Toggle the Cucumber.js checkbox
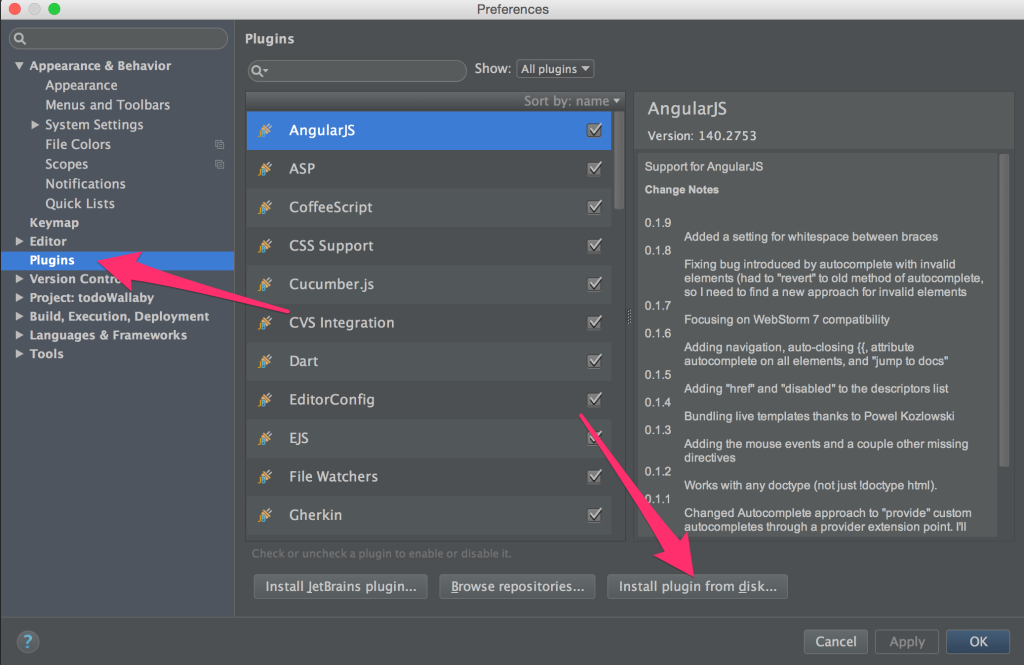Image resolution: width=1024 pixels, height=665 pixels. click(594, 284)
